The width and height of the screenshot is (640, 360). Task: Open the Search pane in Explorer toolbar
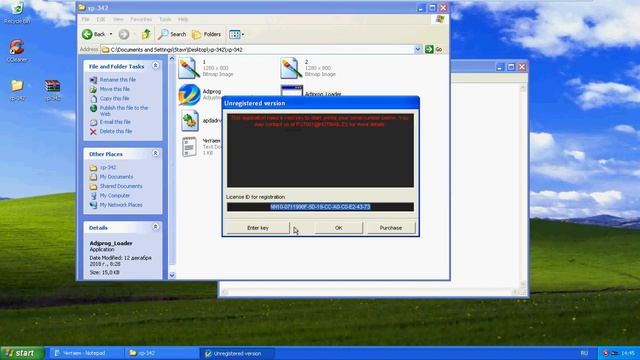coord(172,34)
